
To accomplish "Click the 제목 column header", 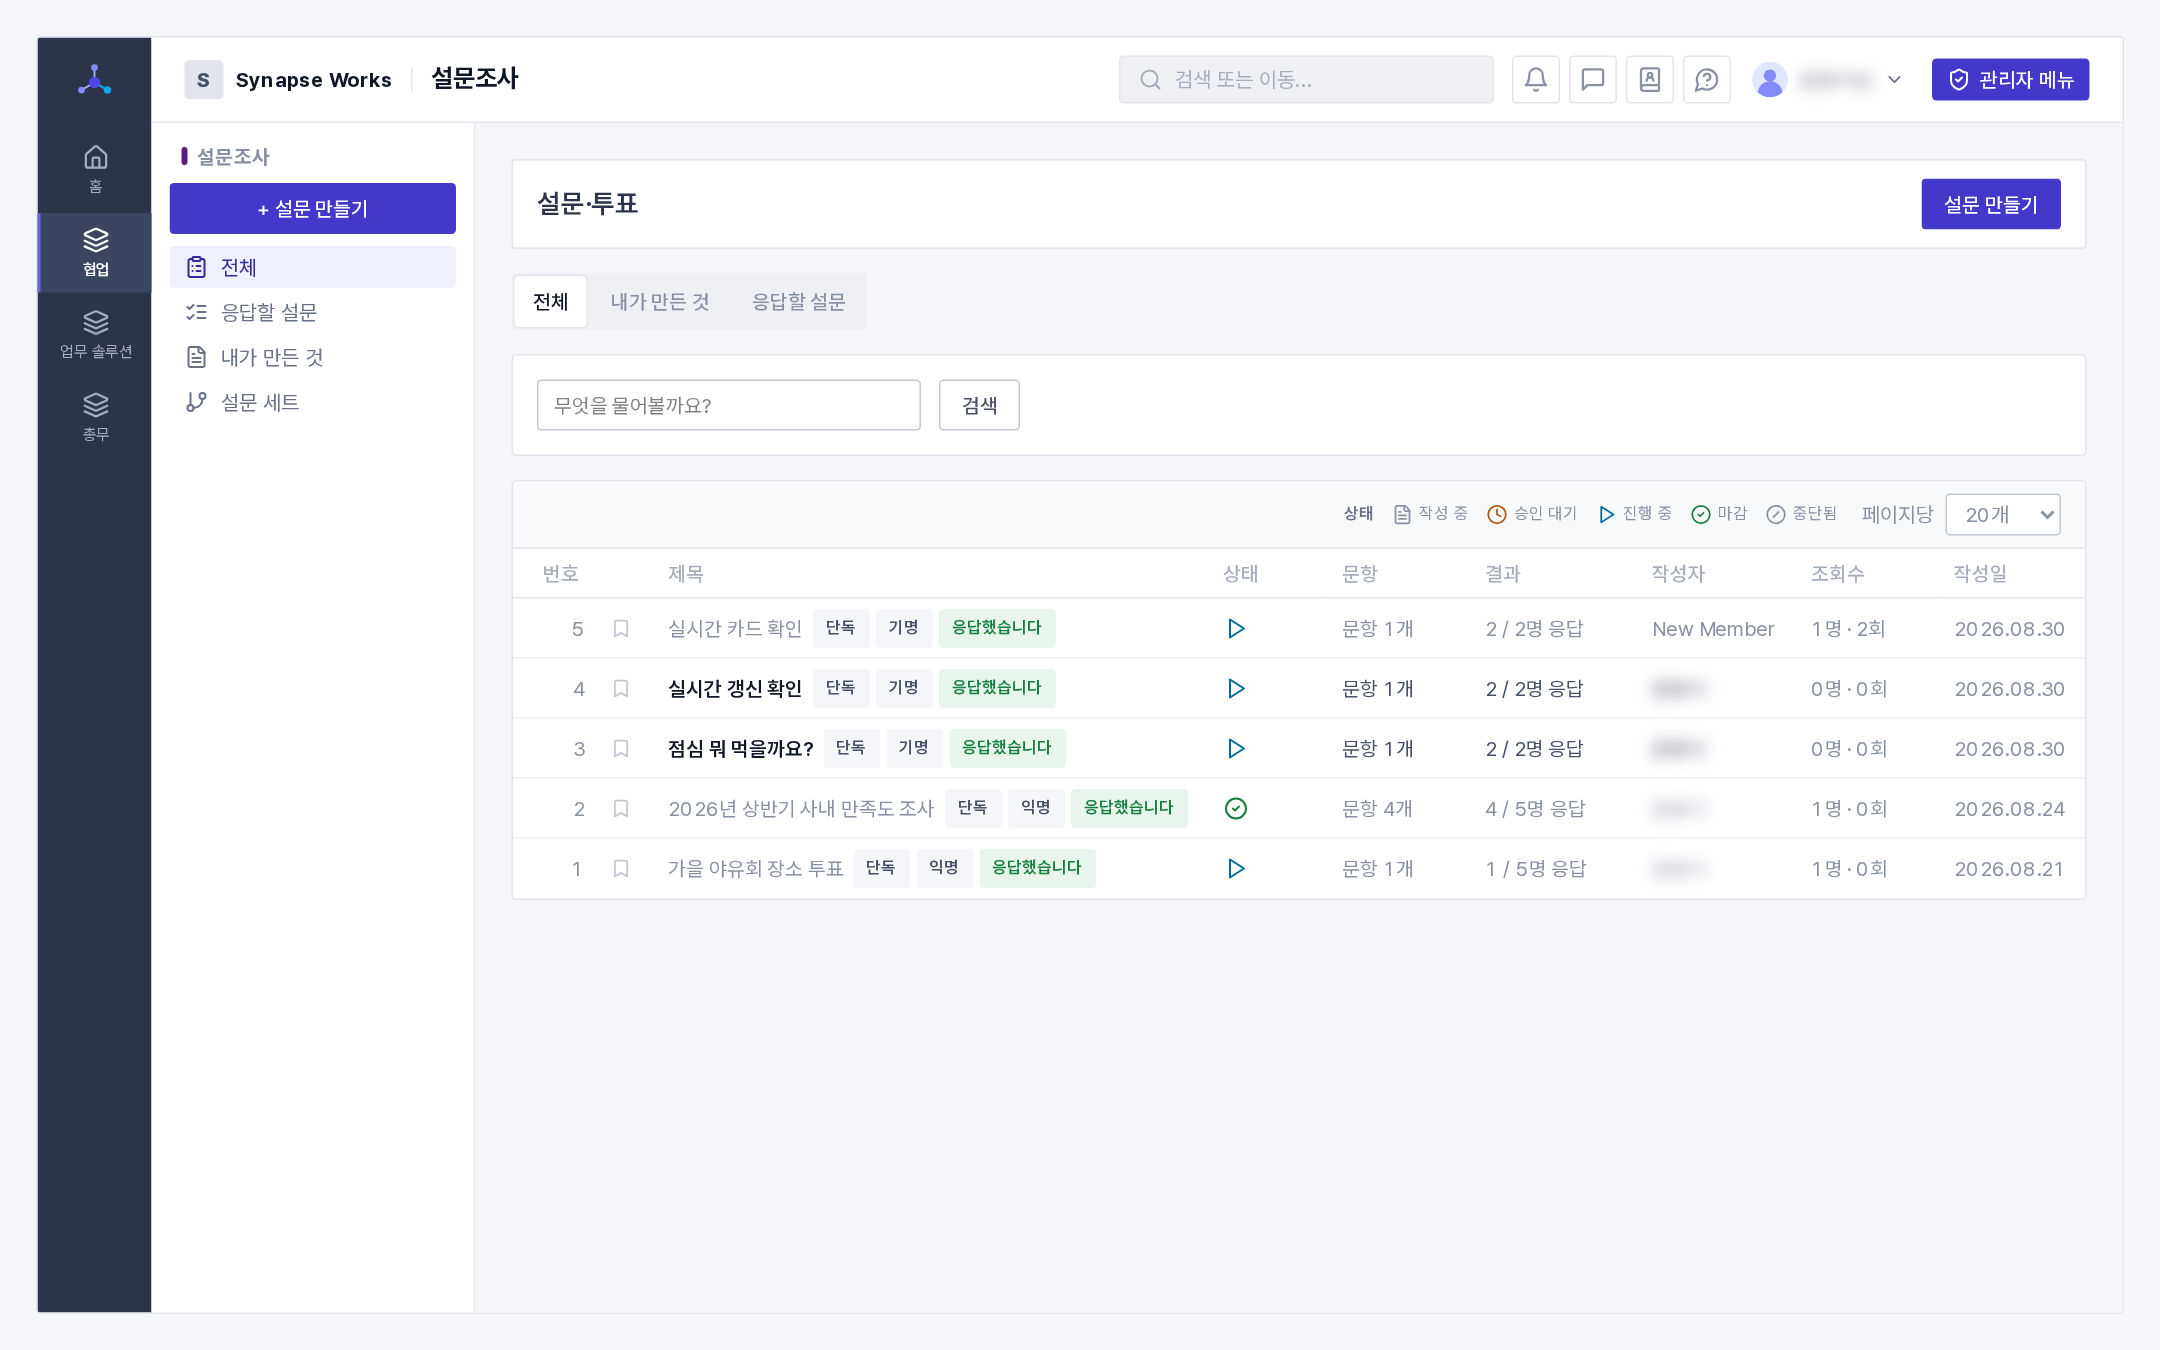I will (x=686, y=574).
